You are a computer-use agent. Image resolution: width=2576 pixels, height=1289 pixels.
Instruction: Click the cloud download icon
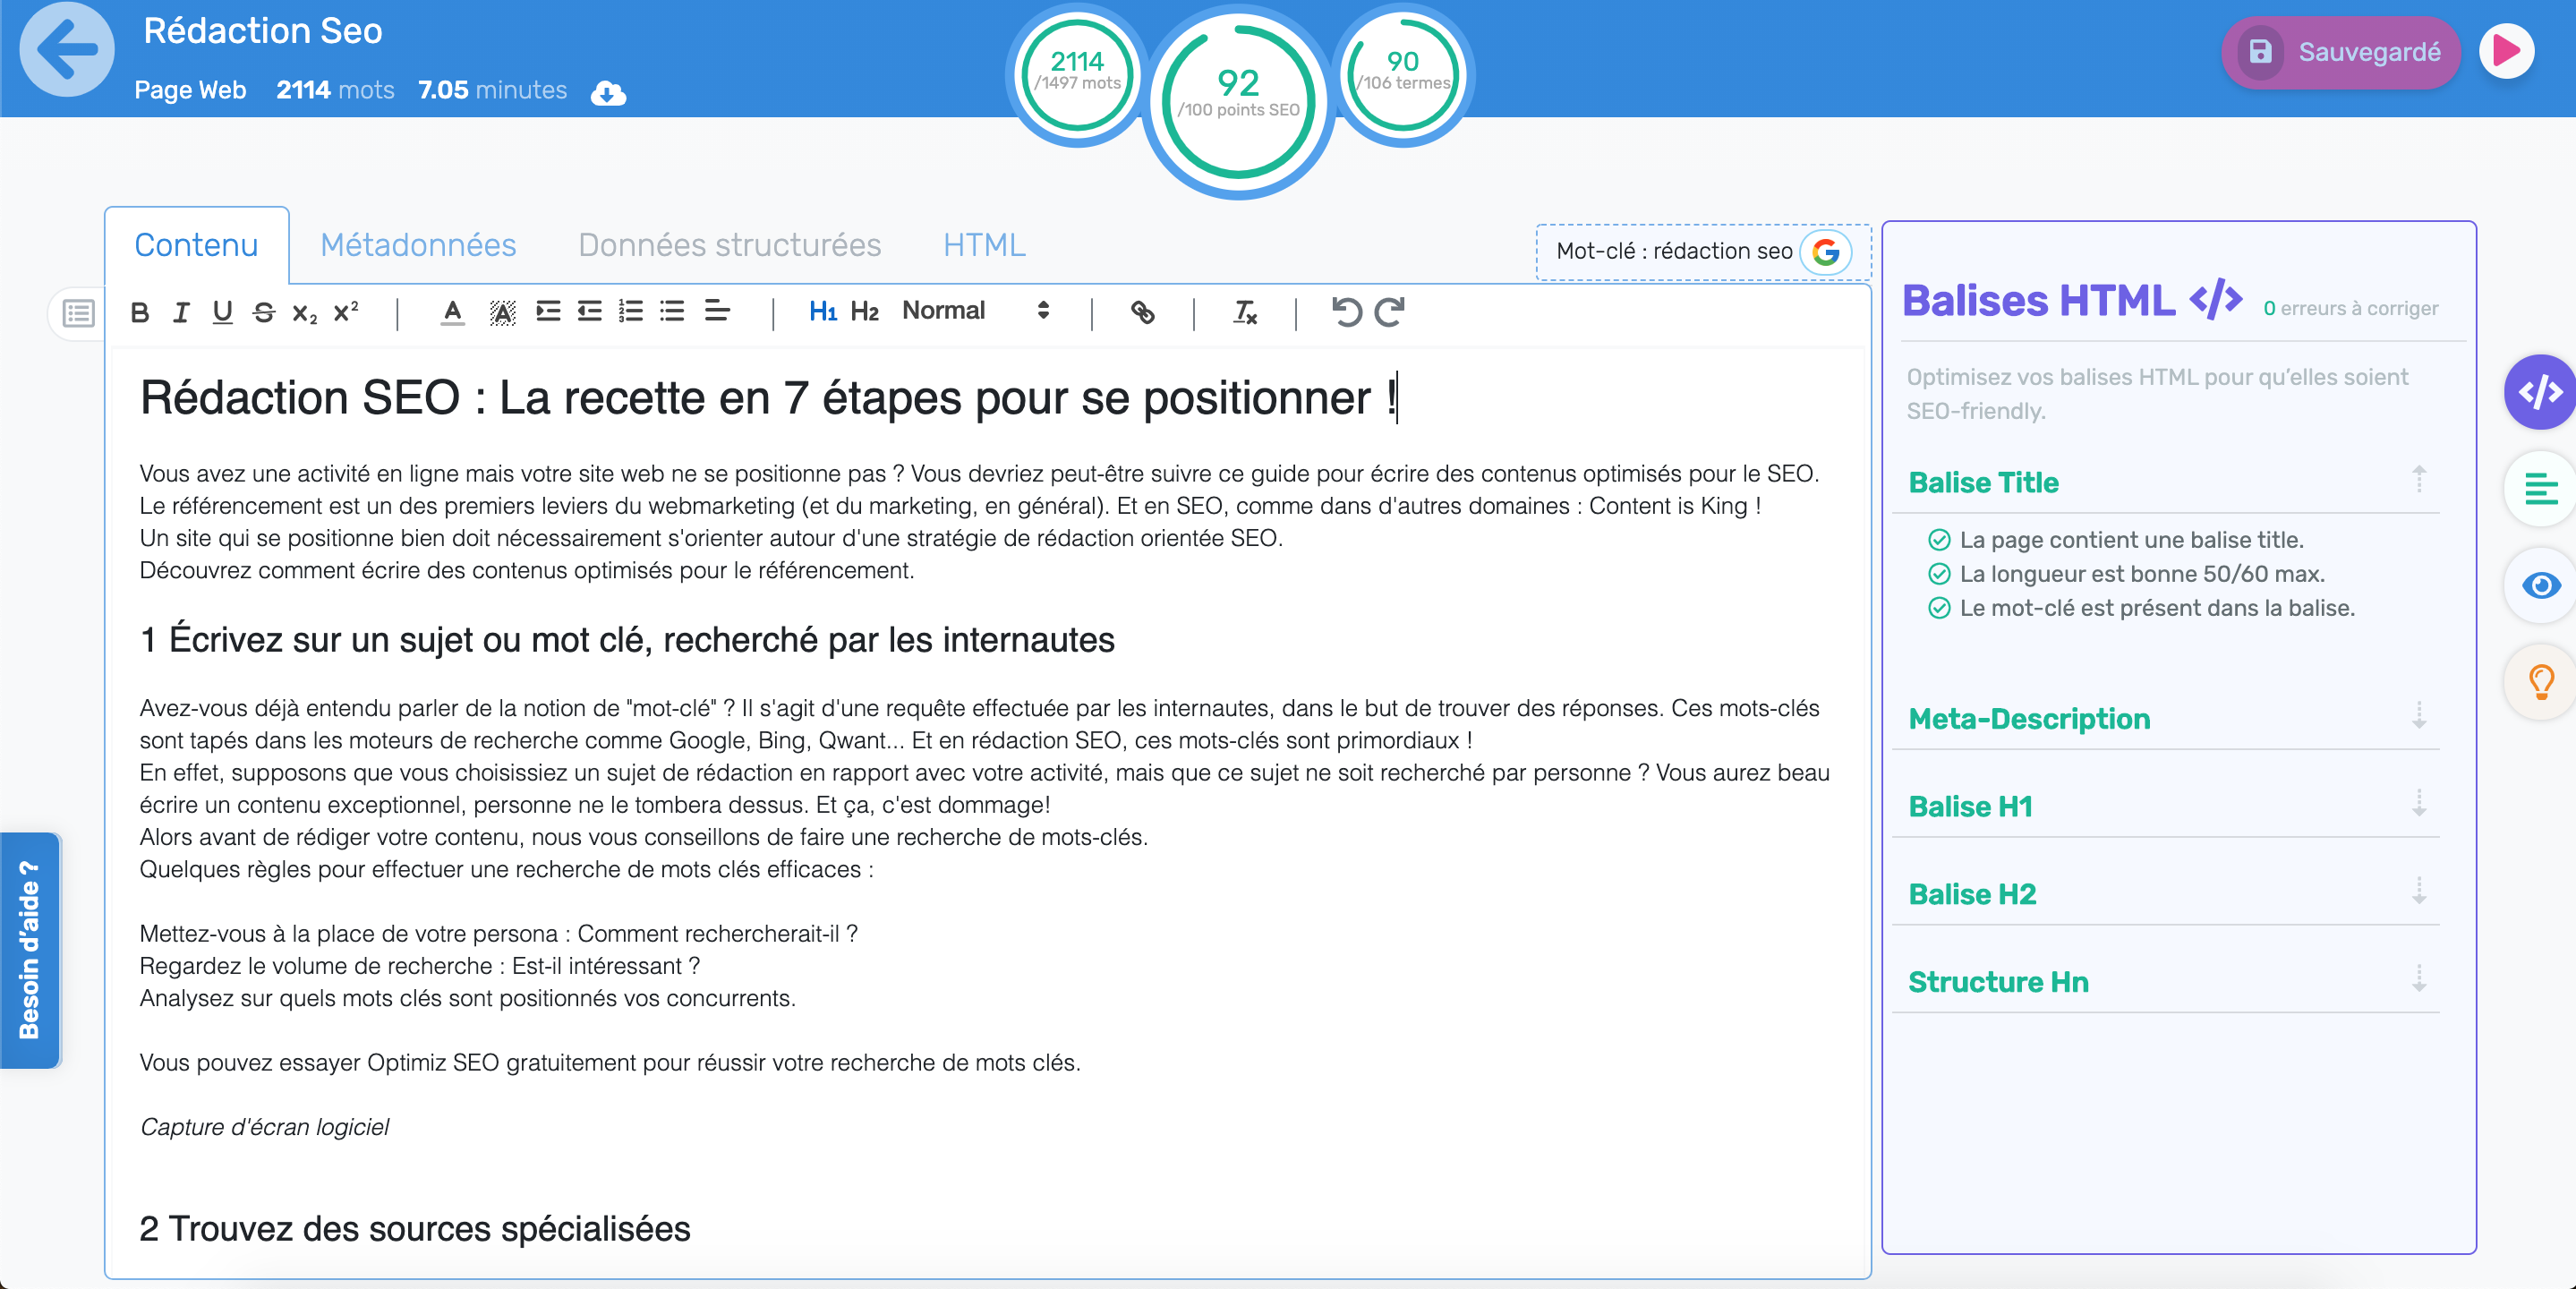[608, 93]
